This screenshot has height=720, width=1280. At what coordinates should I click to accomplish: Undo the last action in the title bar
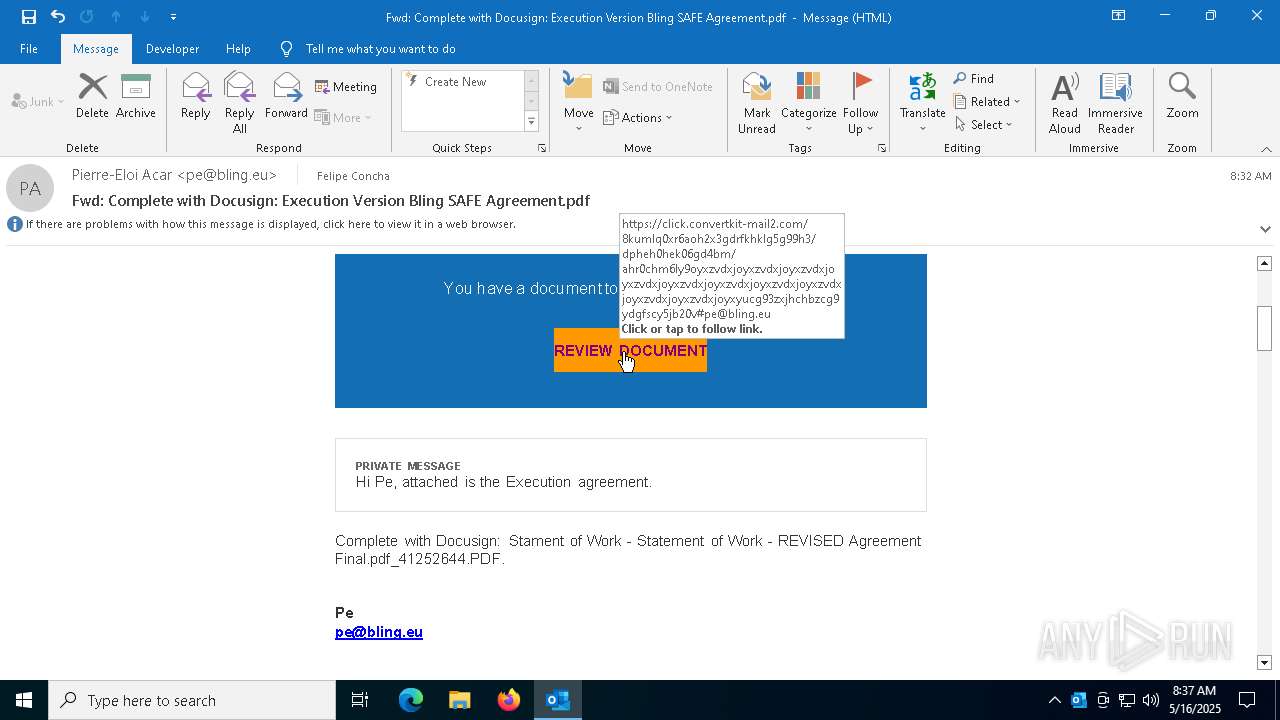click(x=58, y=17)
